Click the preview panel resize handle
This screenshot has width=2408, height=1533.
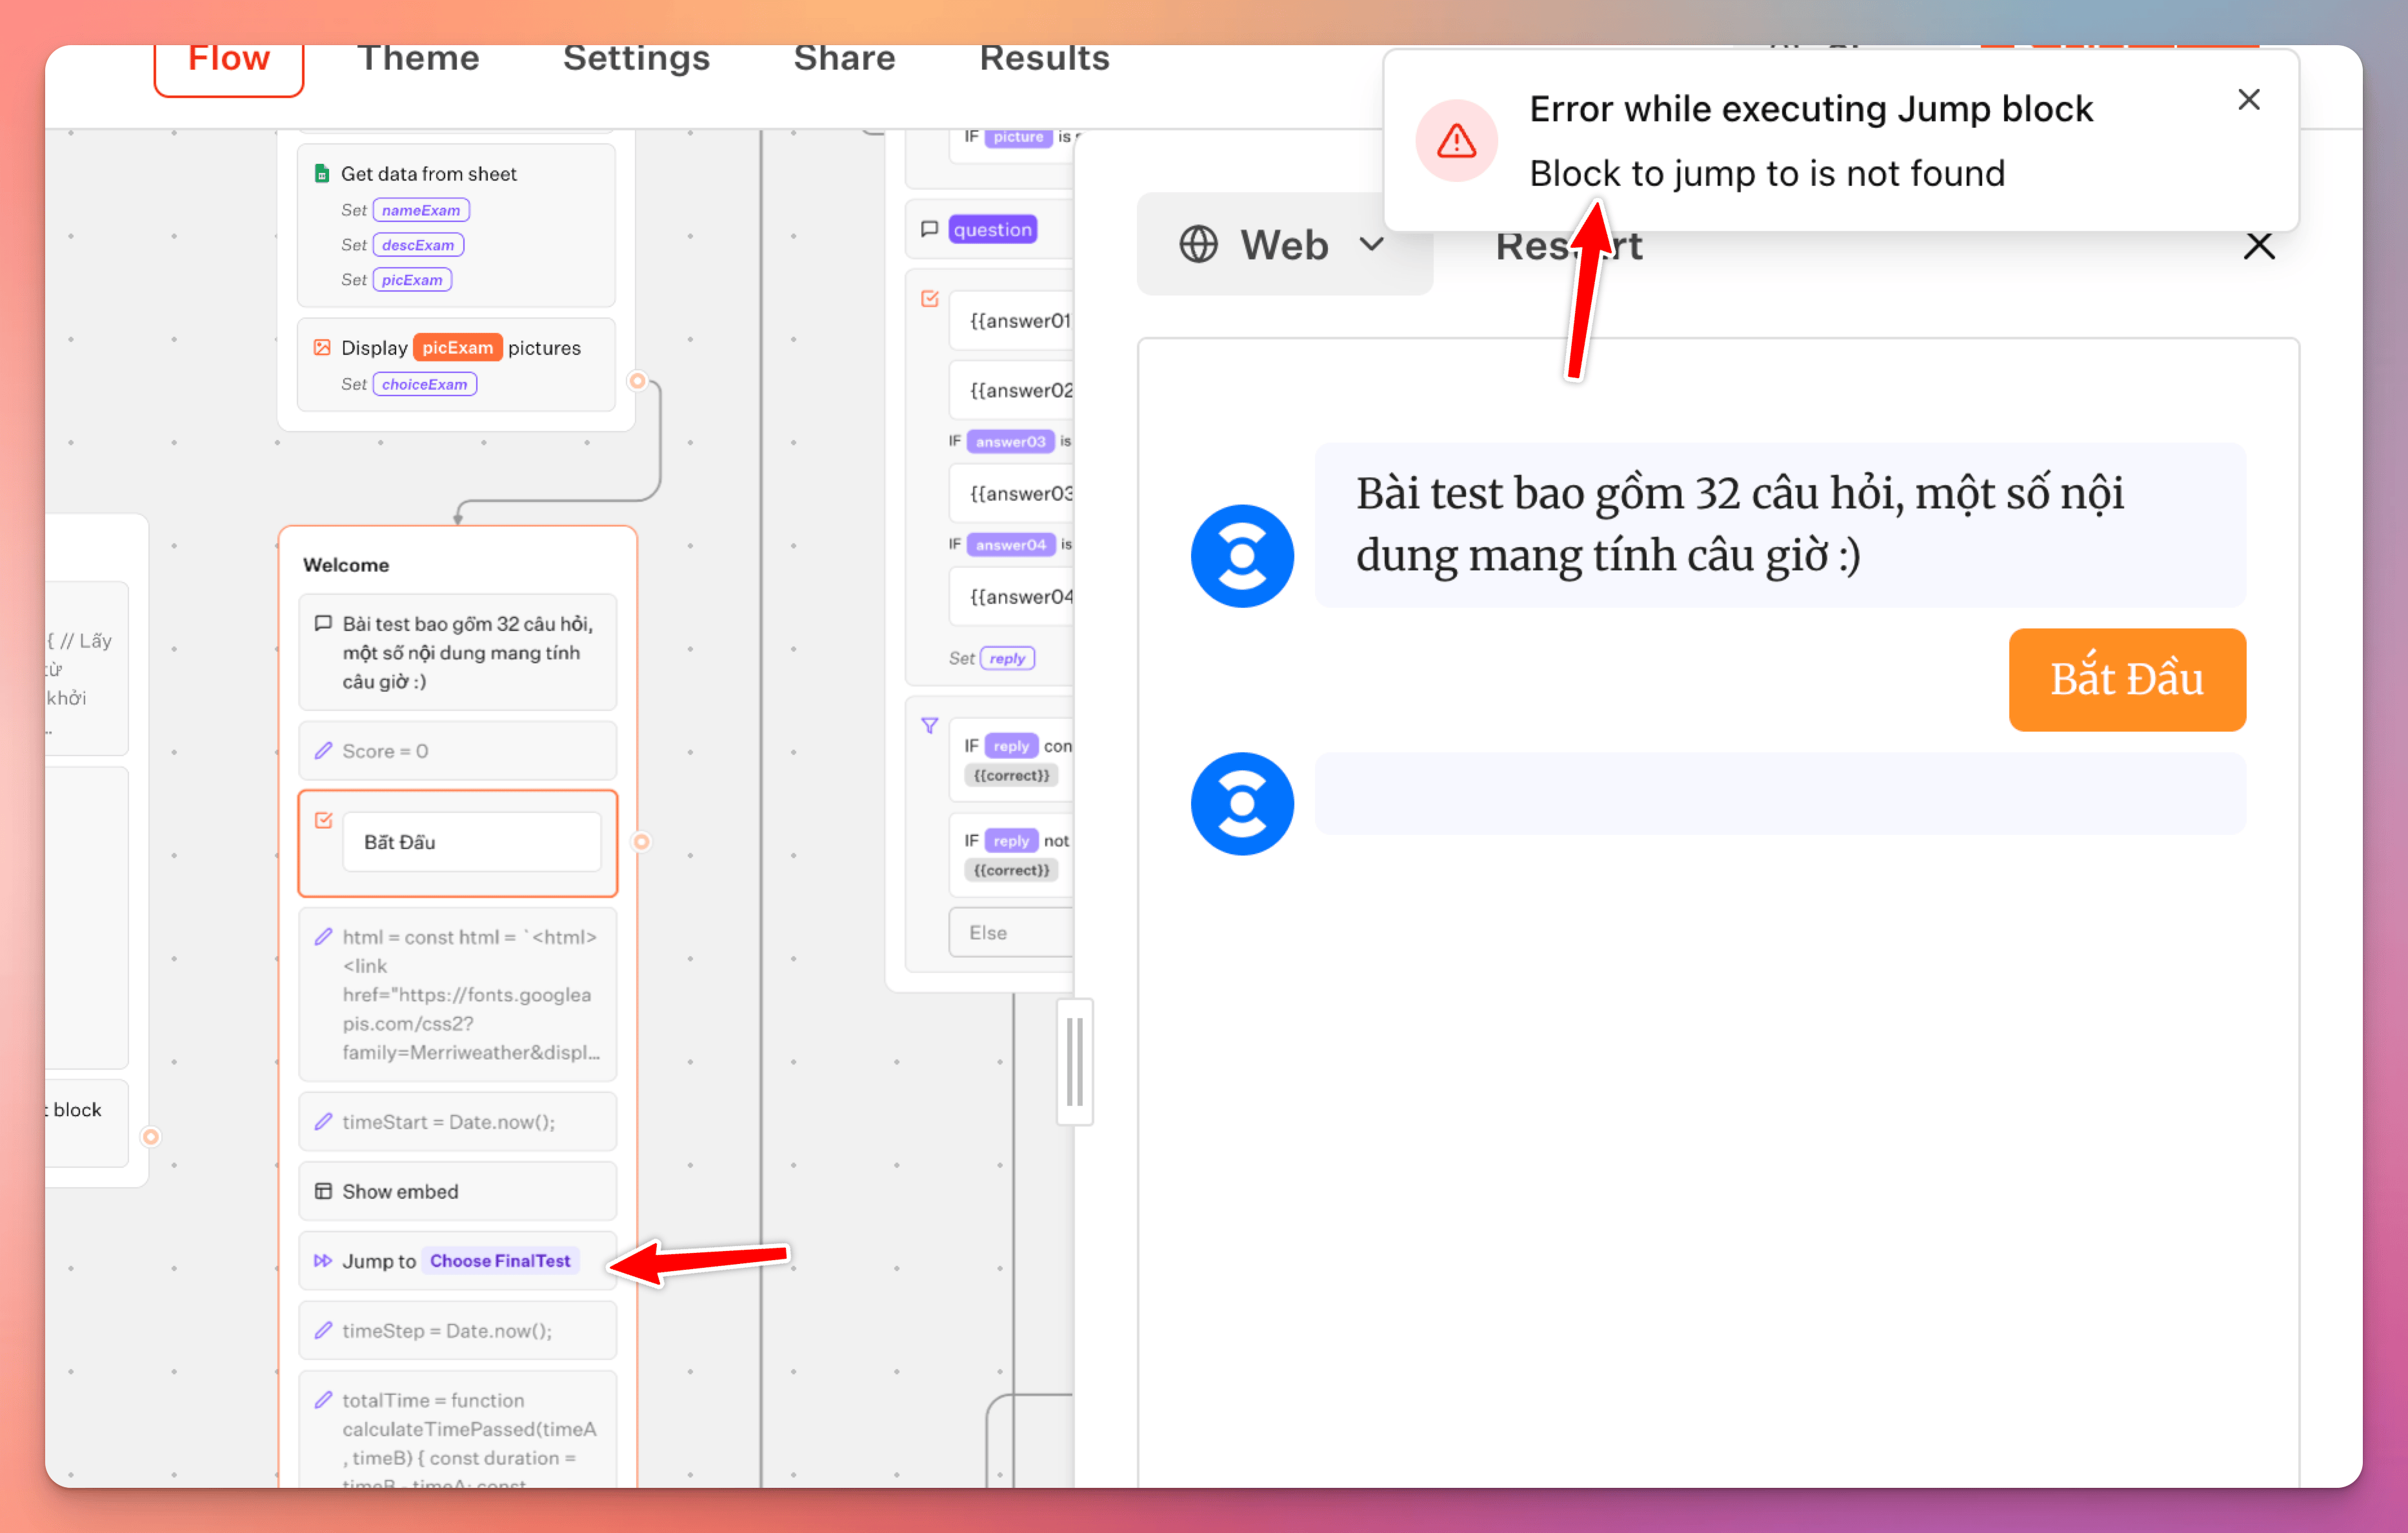click(x=1075, y=1062)
